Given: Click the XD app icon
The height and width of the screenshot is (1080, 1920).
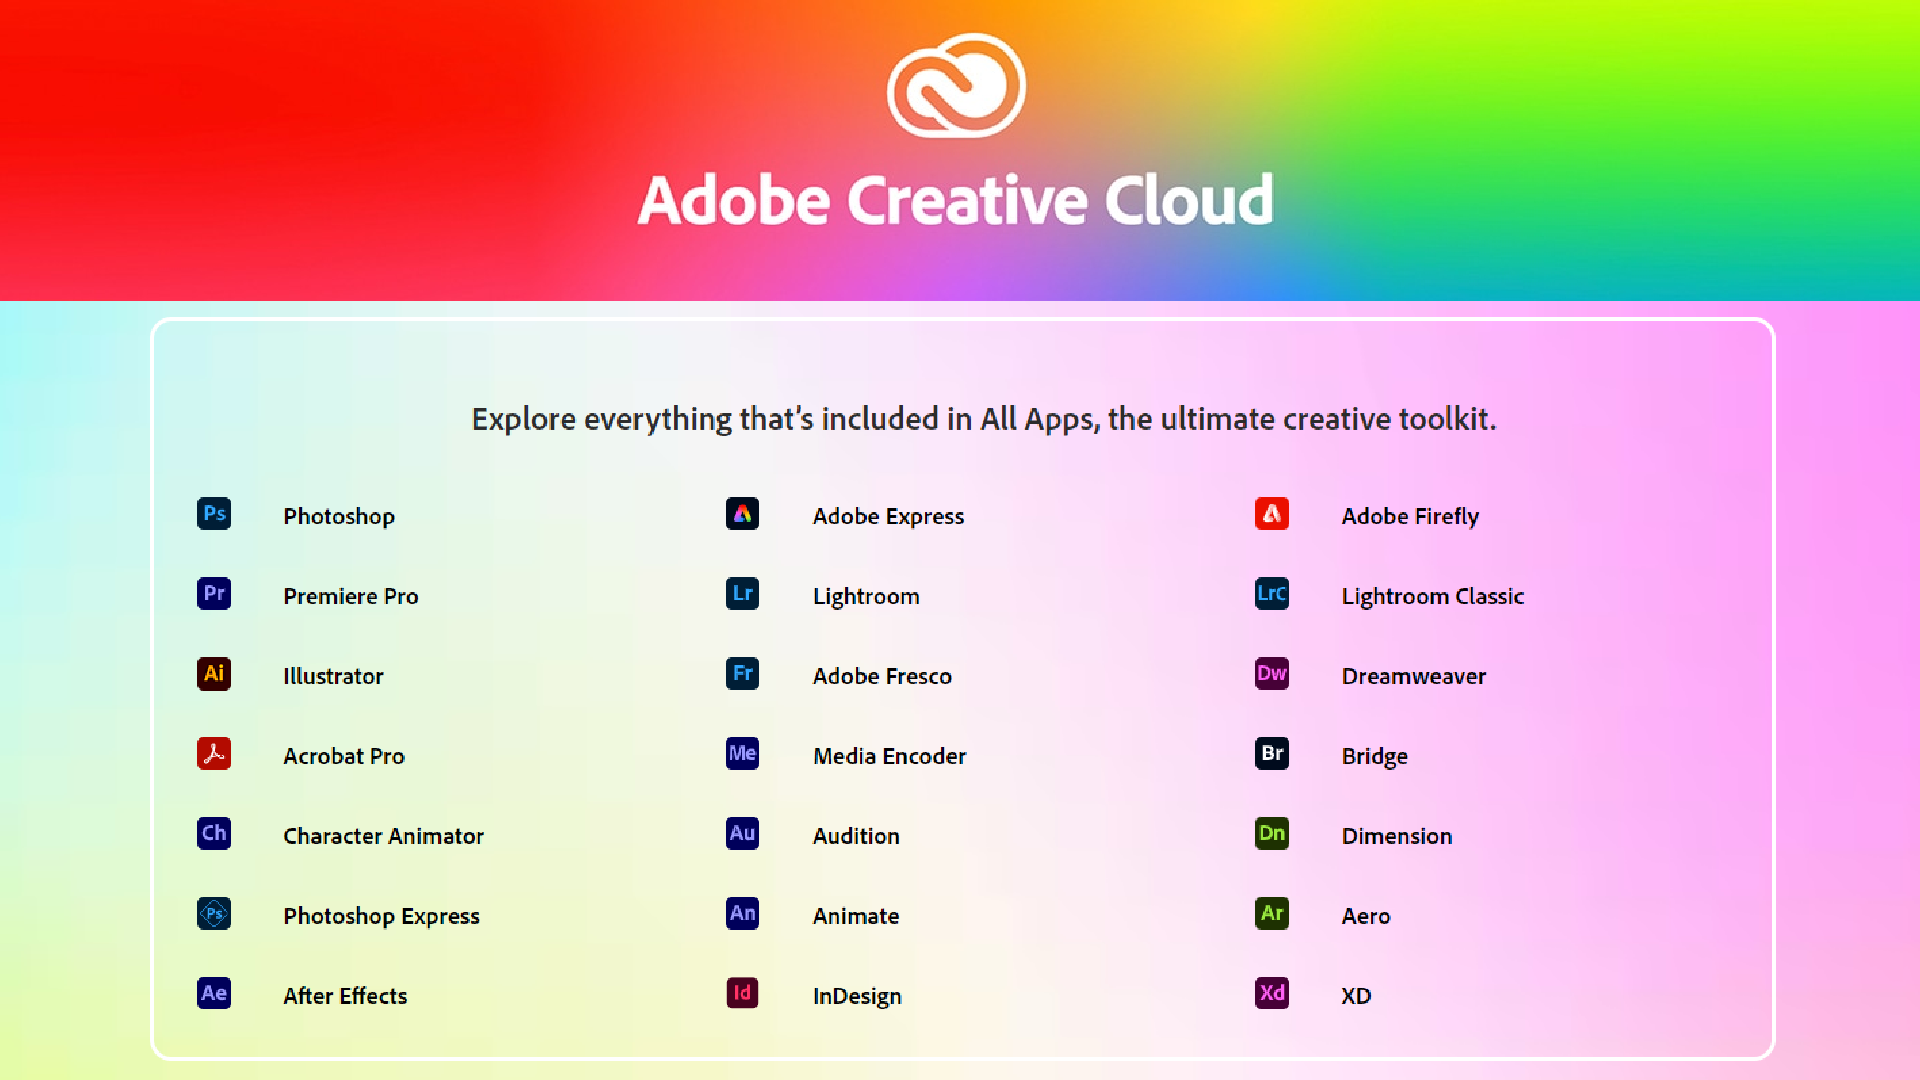Looking at the screenshot, I should click(1271, 994).
